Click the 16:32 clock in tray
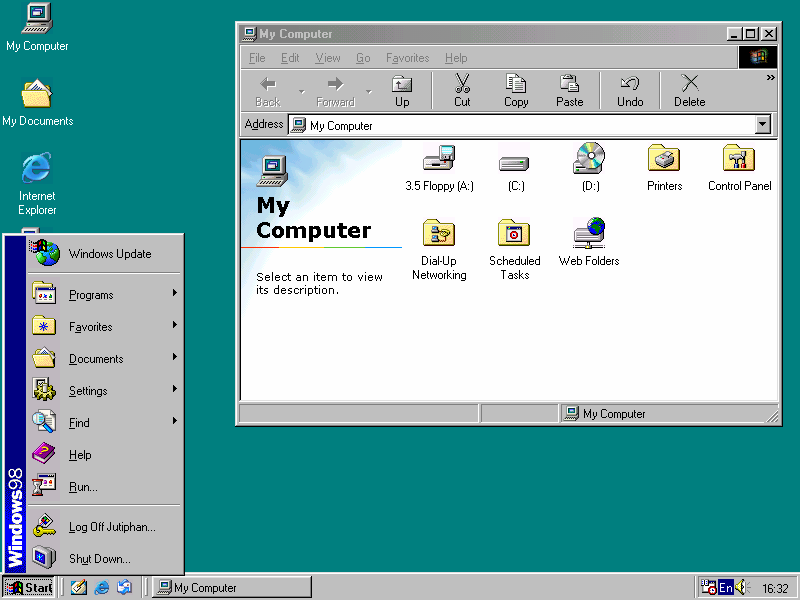The width and height of the screenshot is (800, 600). tap(775, 588)
